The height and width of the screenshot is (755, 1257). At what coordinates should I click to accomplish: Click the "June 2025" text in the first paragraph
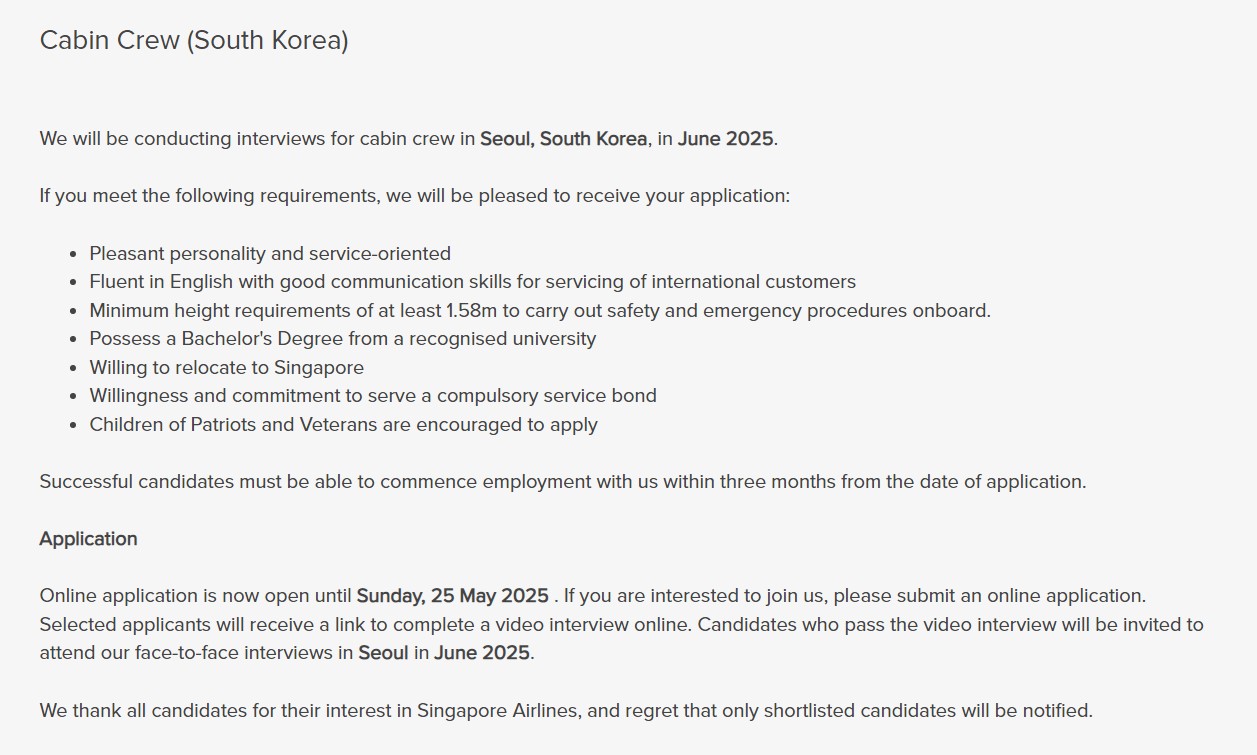725,139
